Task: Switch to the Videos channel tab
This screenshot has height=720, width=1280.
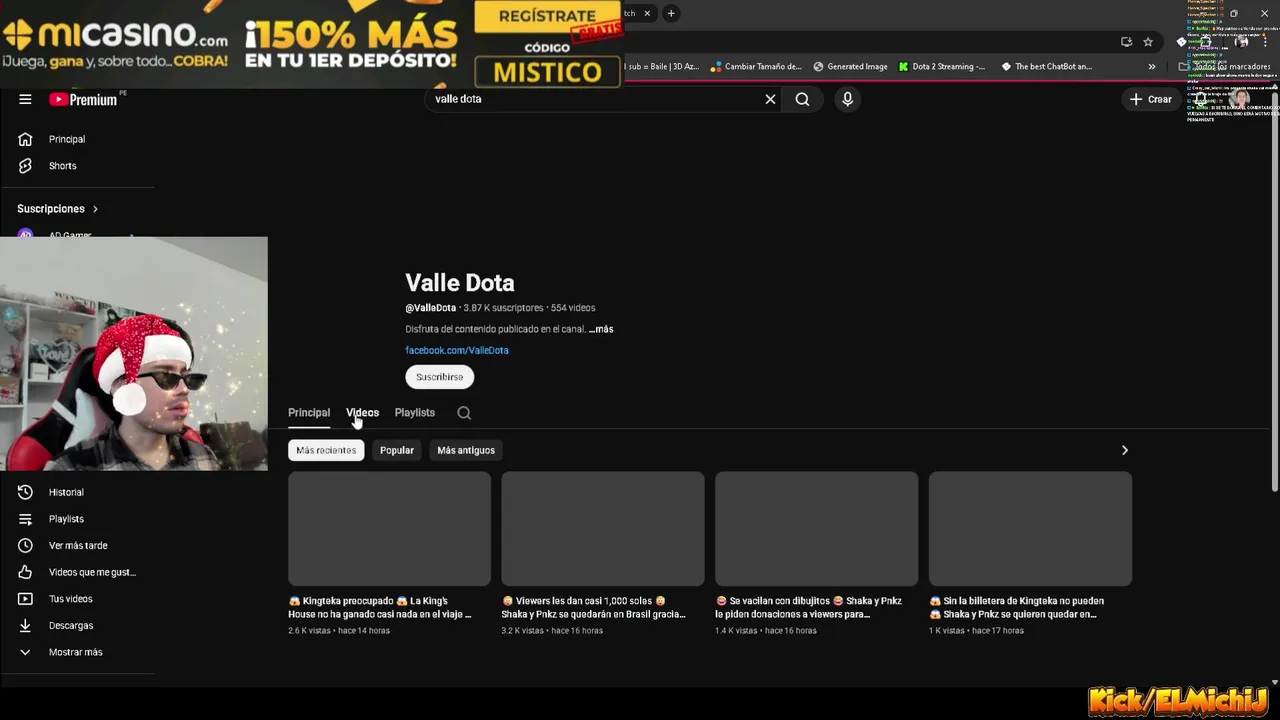Action: [x=362, y=412]
